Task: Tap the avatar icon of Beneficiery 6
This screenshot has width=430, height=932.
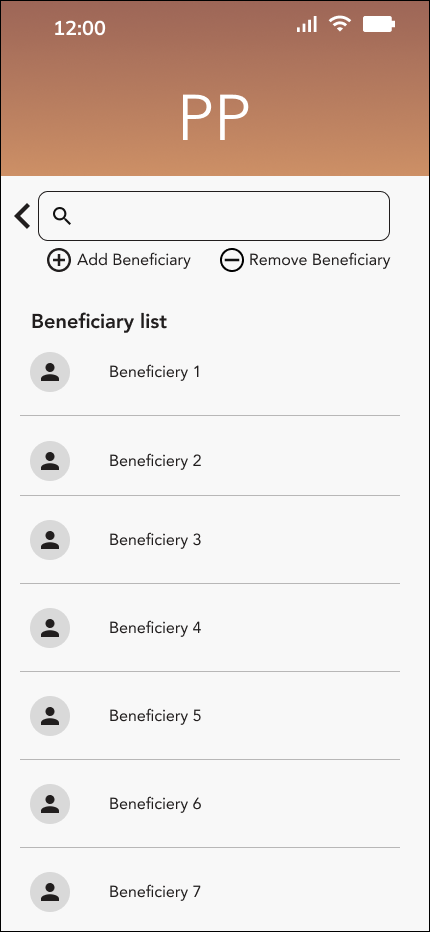Action: [50, 804]
